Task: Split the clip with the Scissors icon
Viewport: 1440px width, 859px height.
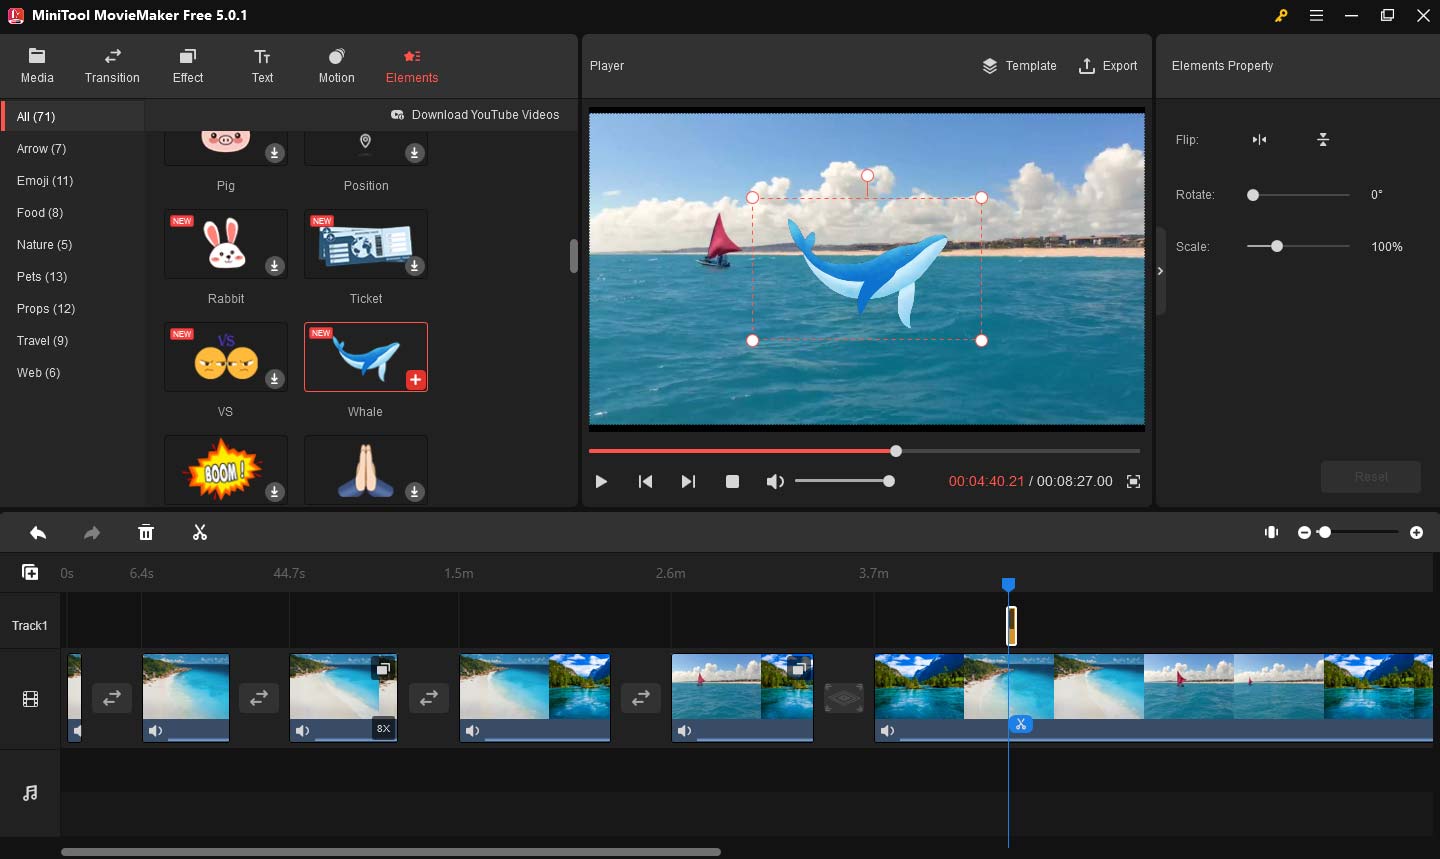Action: point(200,532)
